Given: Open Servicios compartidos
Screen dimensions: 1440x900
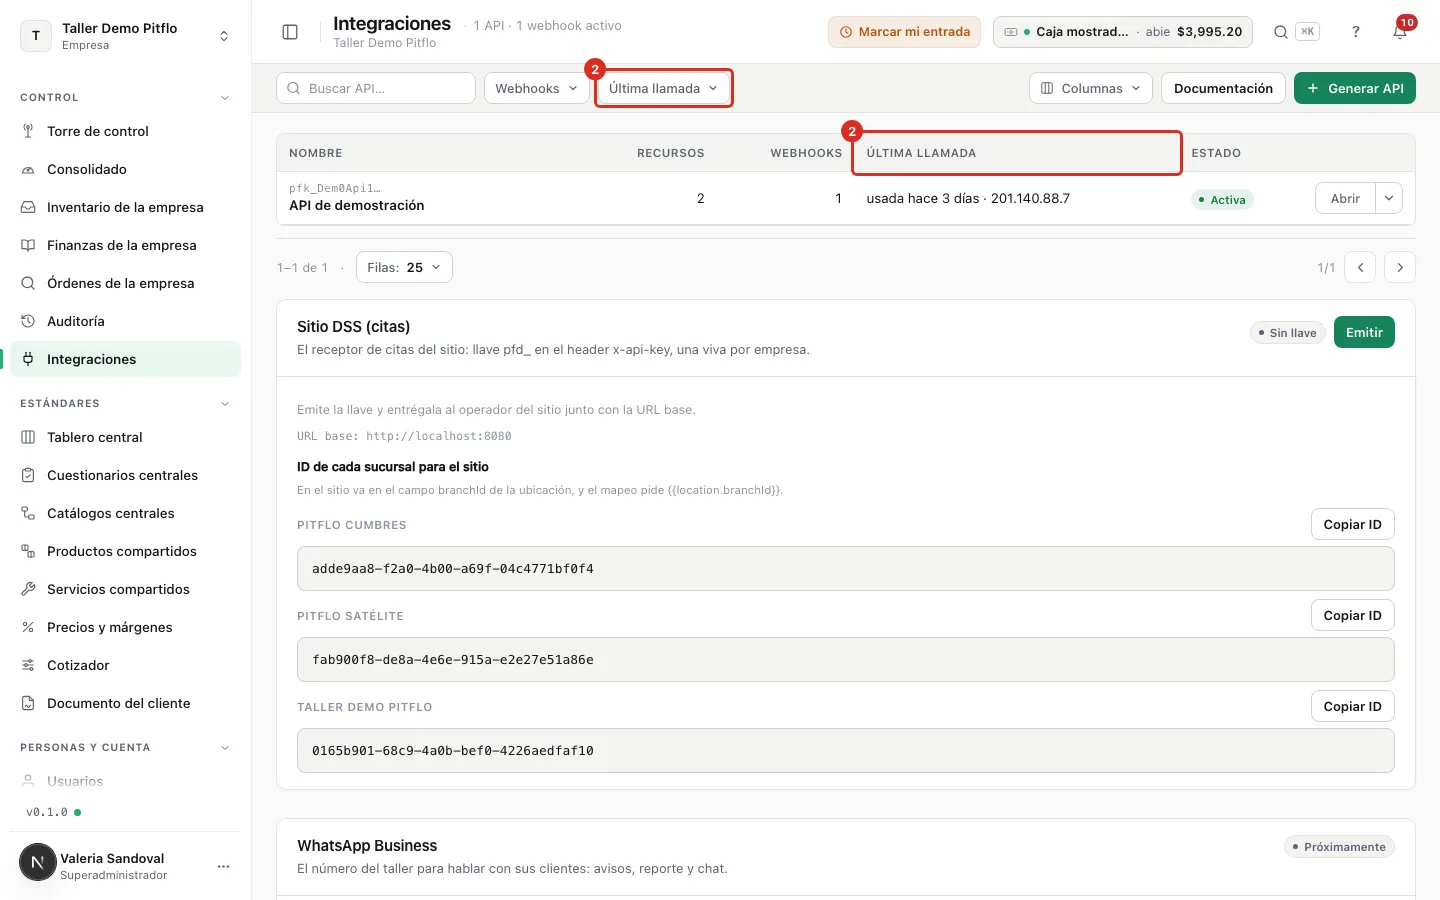Looking at the screenshot, I should click(125, 589).
